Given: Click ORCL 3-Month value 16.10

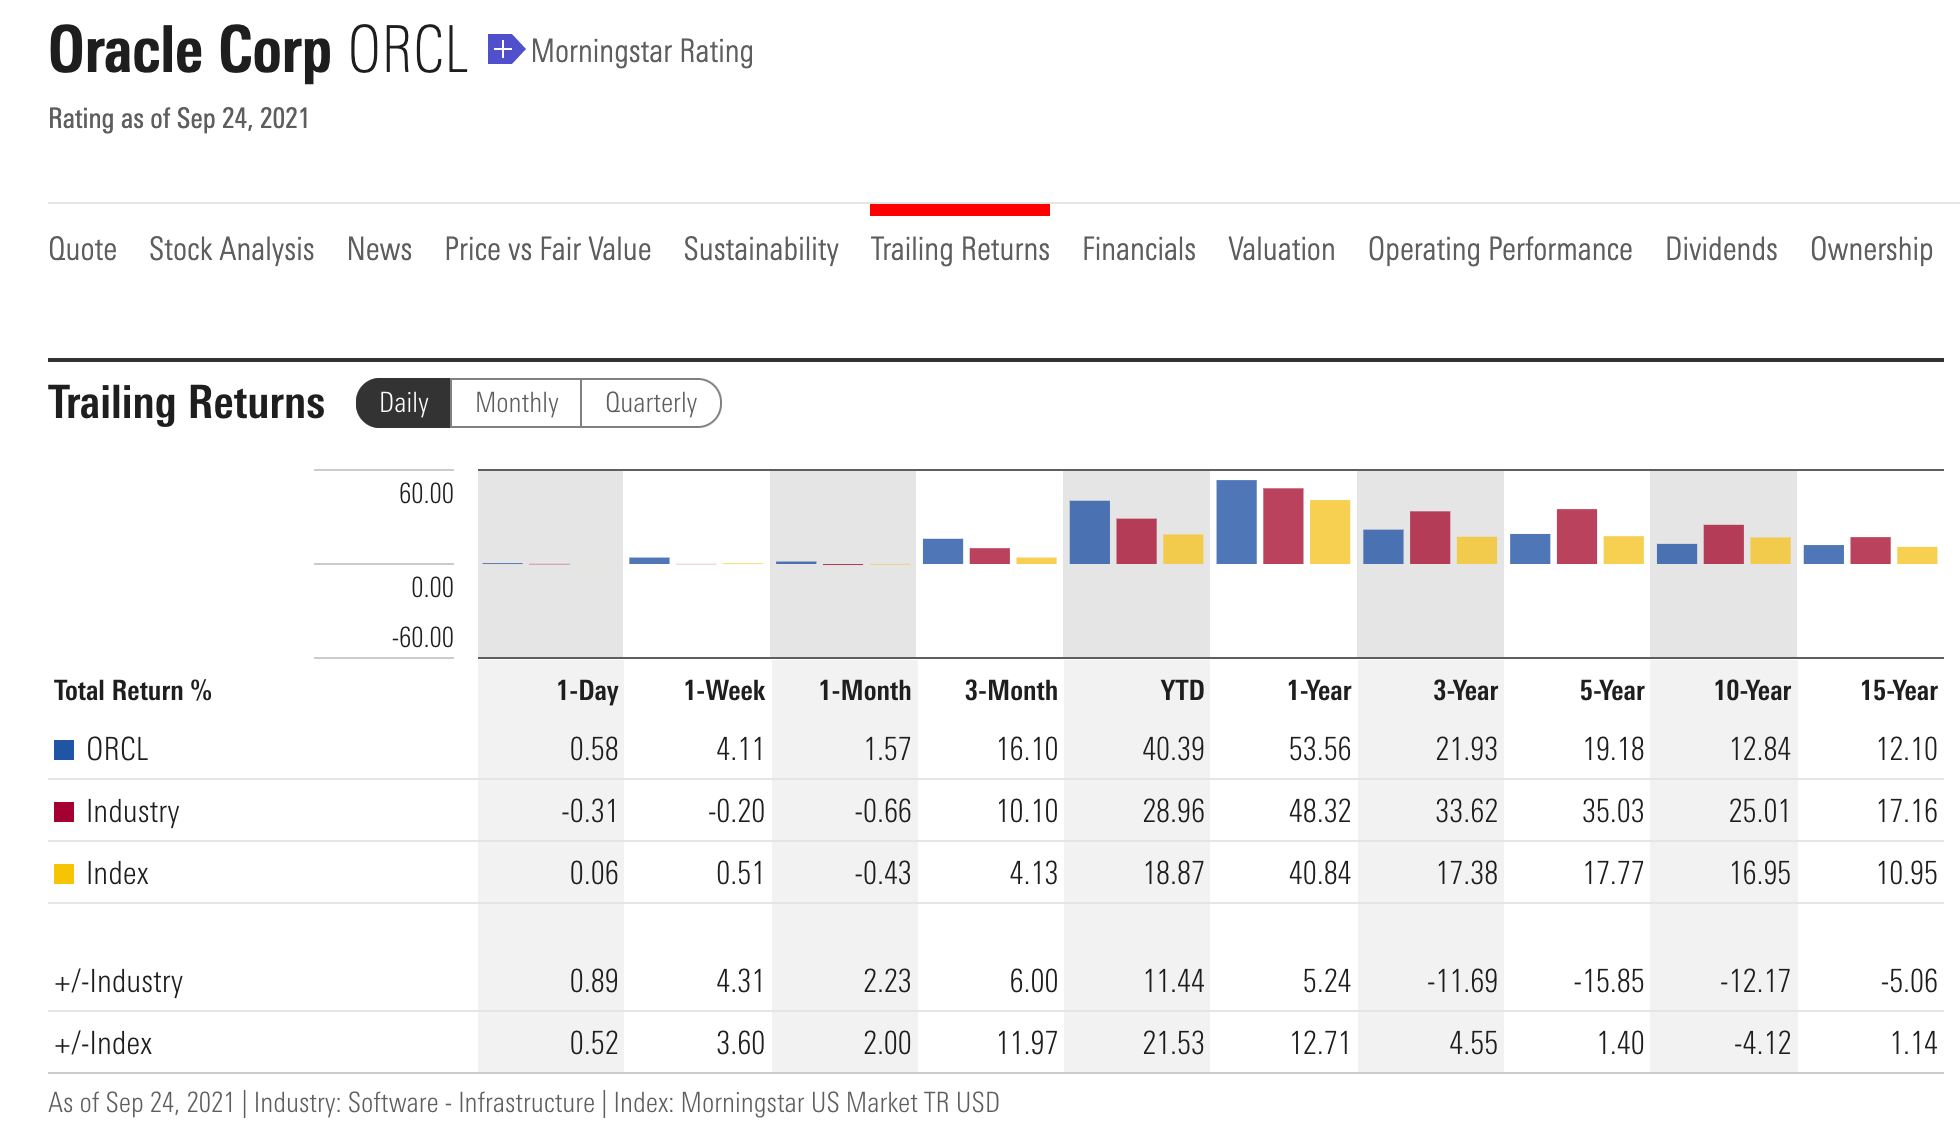Looking at the screenshot, I should pyautogui.click(x=1027, y=749).
